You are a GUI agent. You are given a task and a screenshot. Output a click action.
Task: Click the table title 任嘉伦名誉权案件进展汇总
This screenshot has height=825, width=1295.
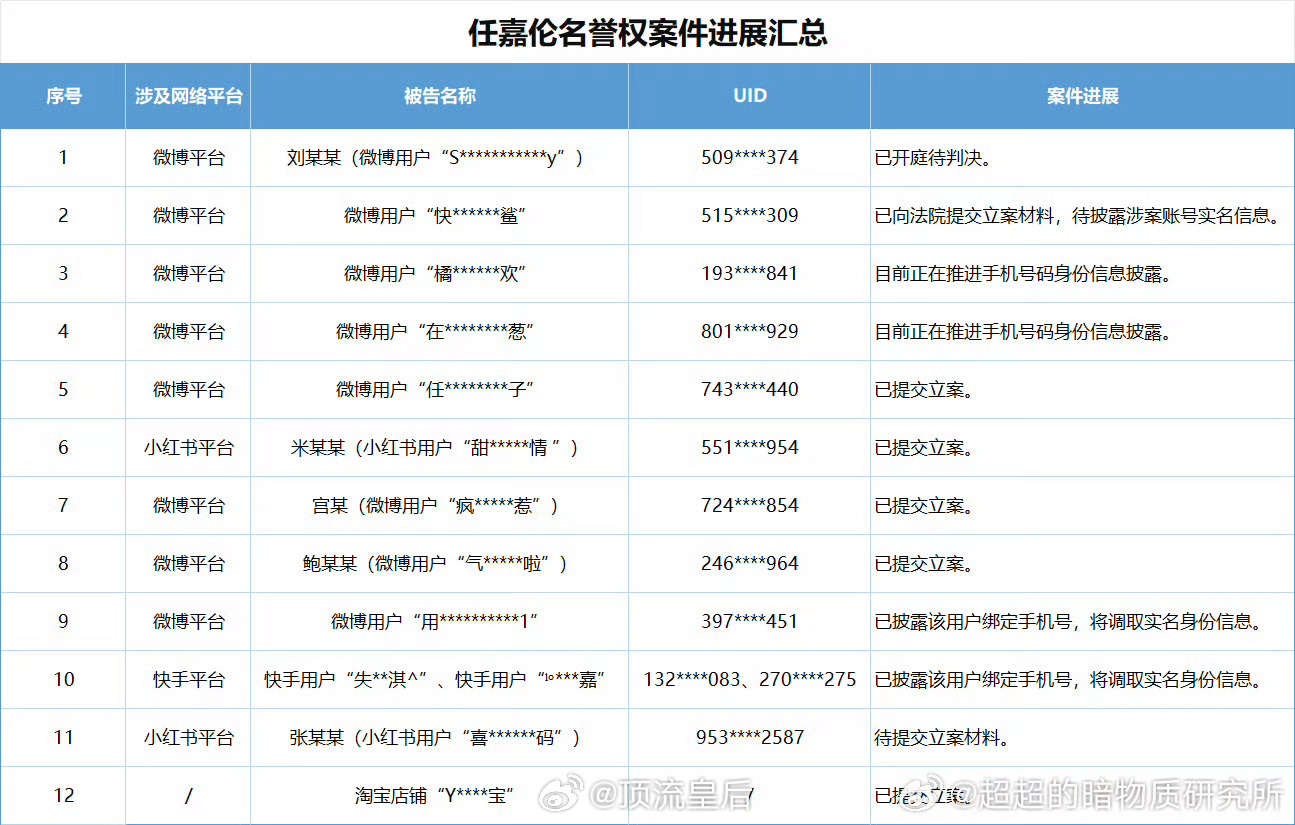pyautogui.click(x=647, y=30)
